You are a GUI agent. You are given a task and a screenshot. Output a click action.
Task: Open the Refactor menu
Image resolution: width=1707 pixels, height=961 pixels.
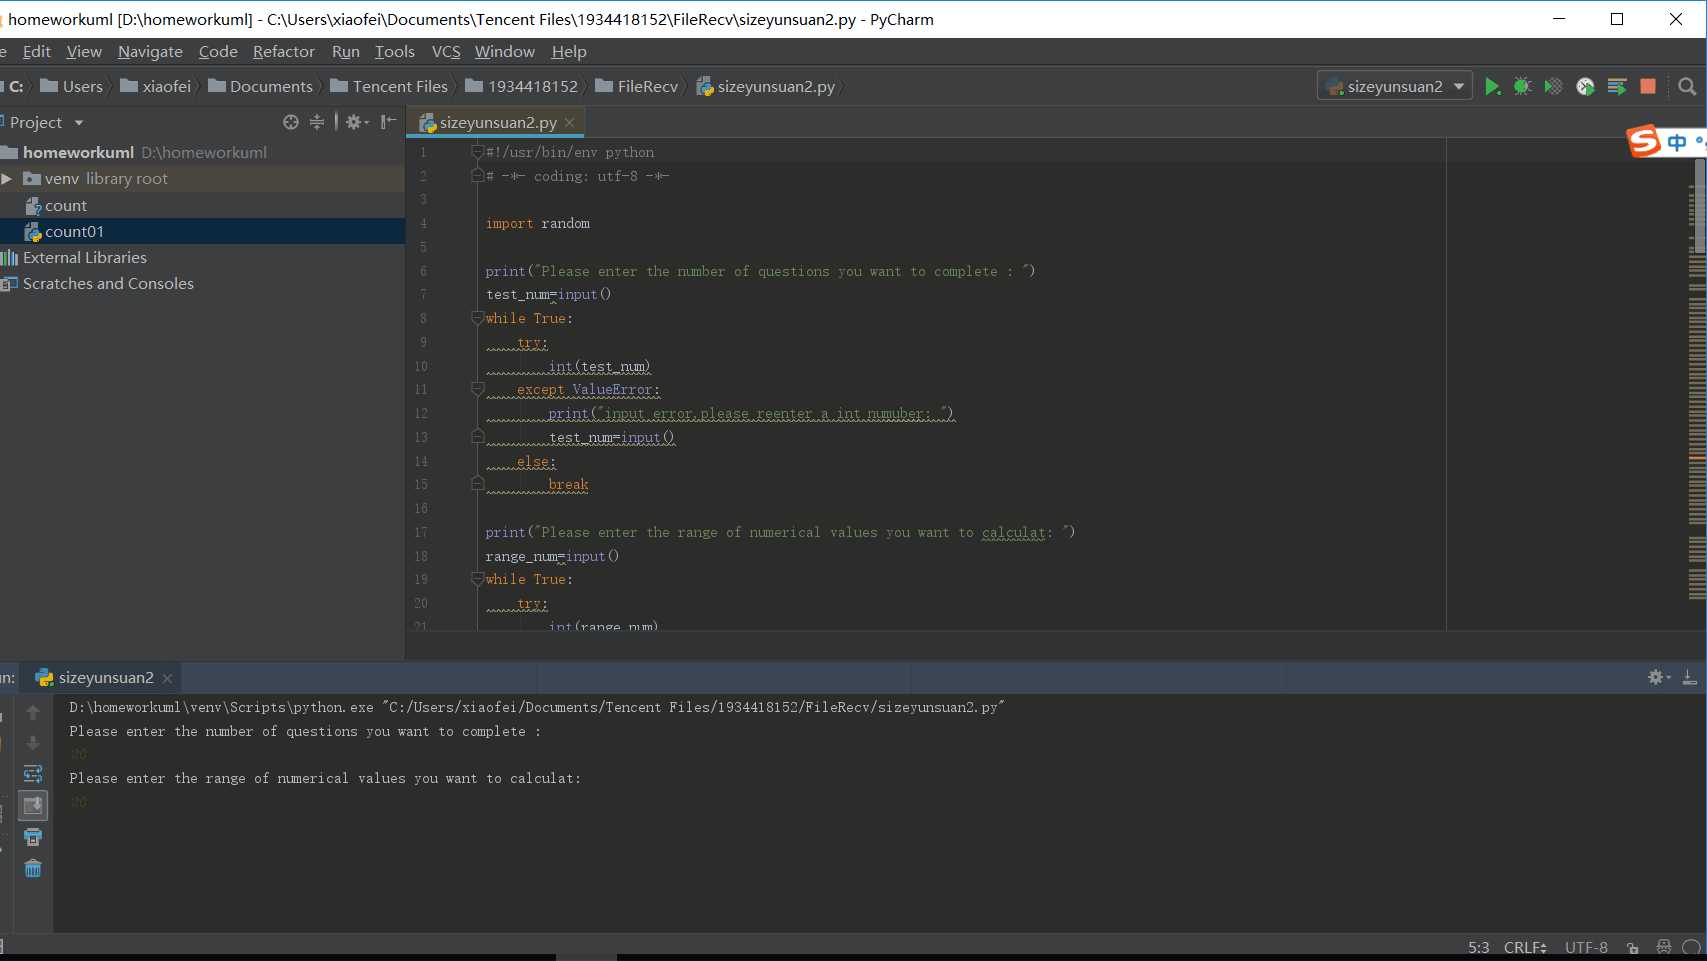pyautogui.click(x=284, y=51)
